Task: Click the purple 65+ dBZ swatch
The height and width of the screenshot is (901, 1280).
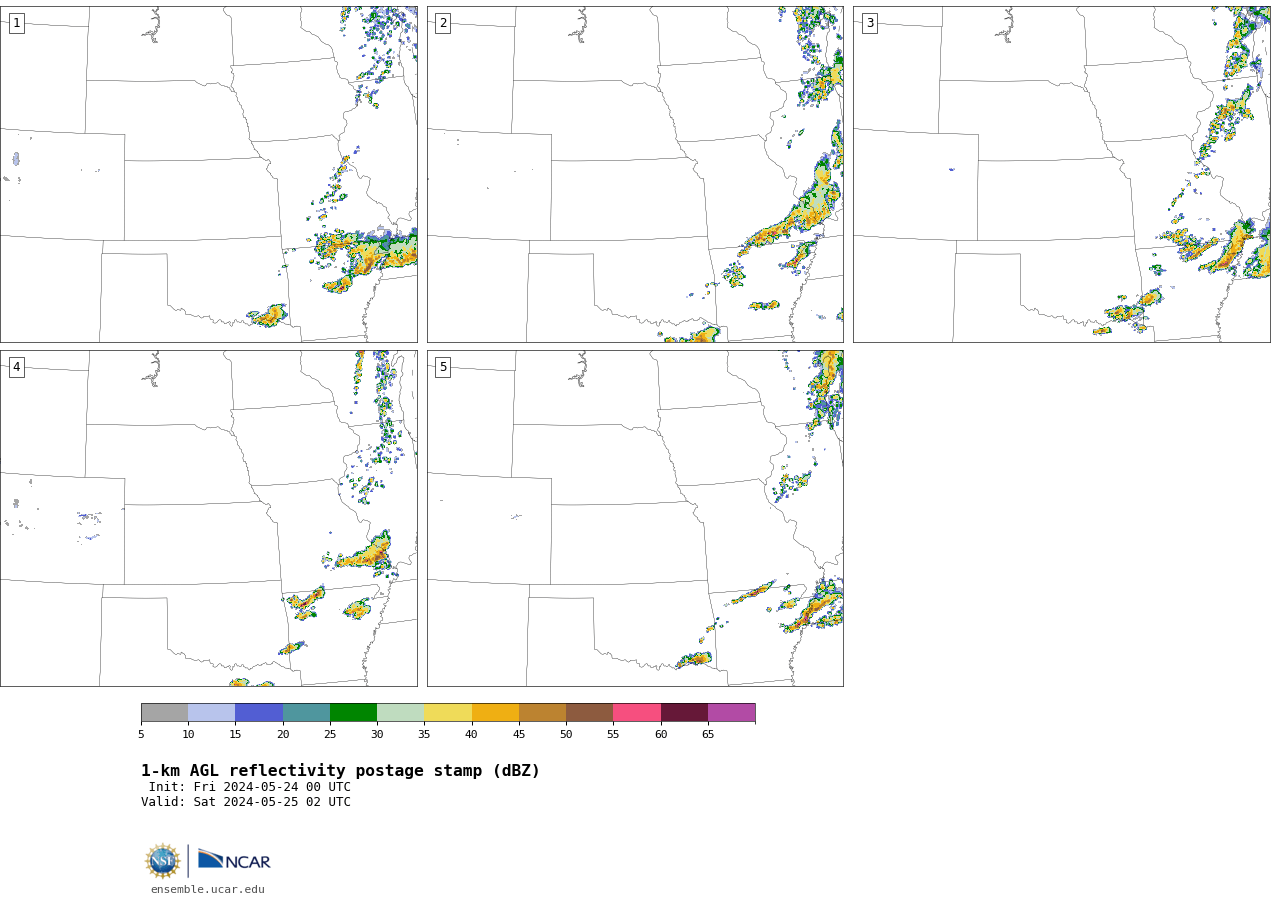Action: (x=731, y=713)
